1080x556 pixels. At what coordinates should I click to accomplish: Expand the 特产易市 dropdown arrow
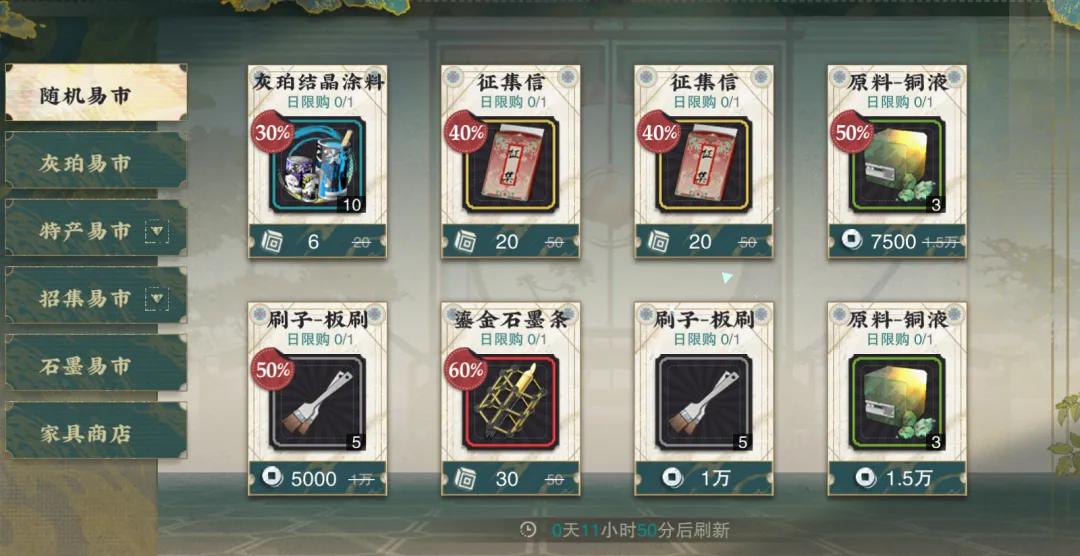(157, 231)
